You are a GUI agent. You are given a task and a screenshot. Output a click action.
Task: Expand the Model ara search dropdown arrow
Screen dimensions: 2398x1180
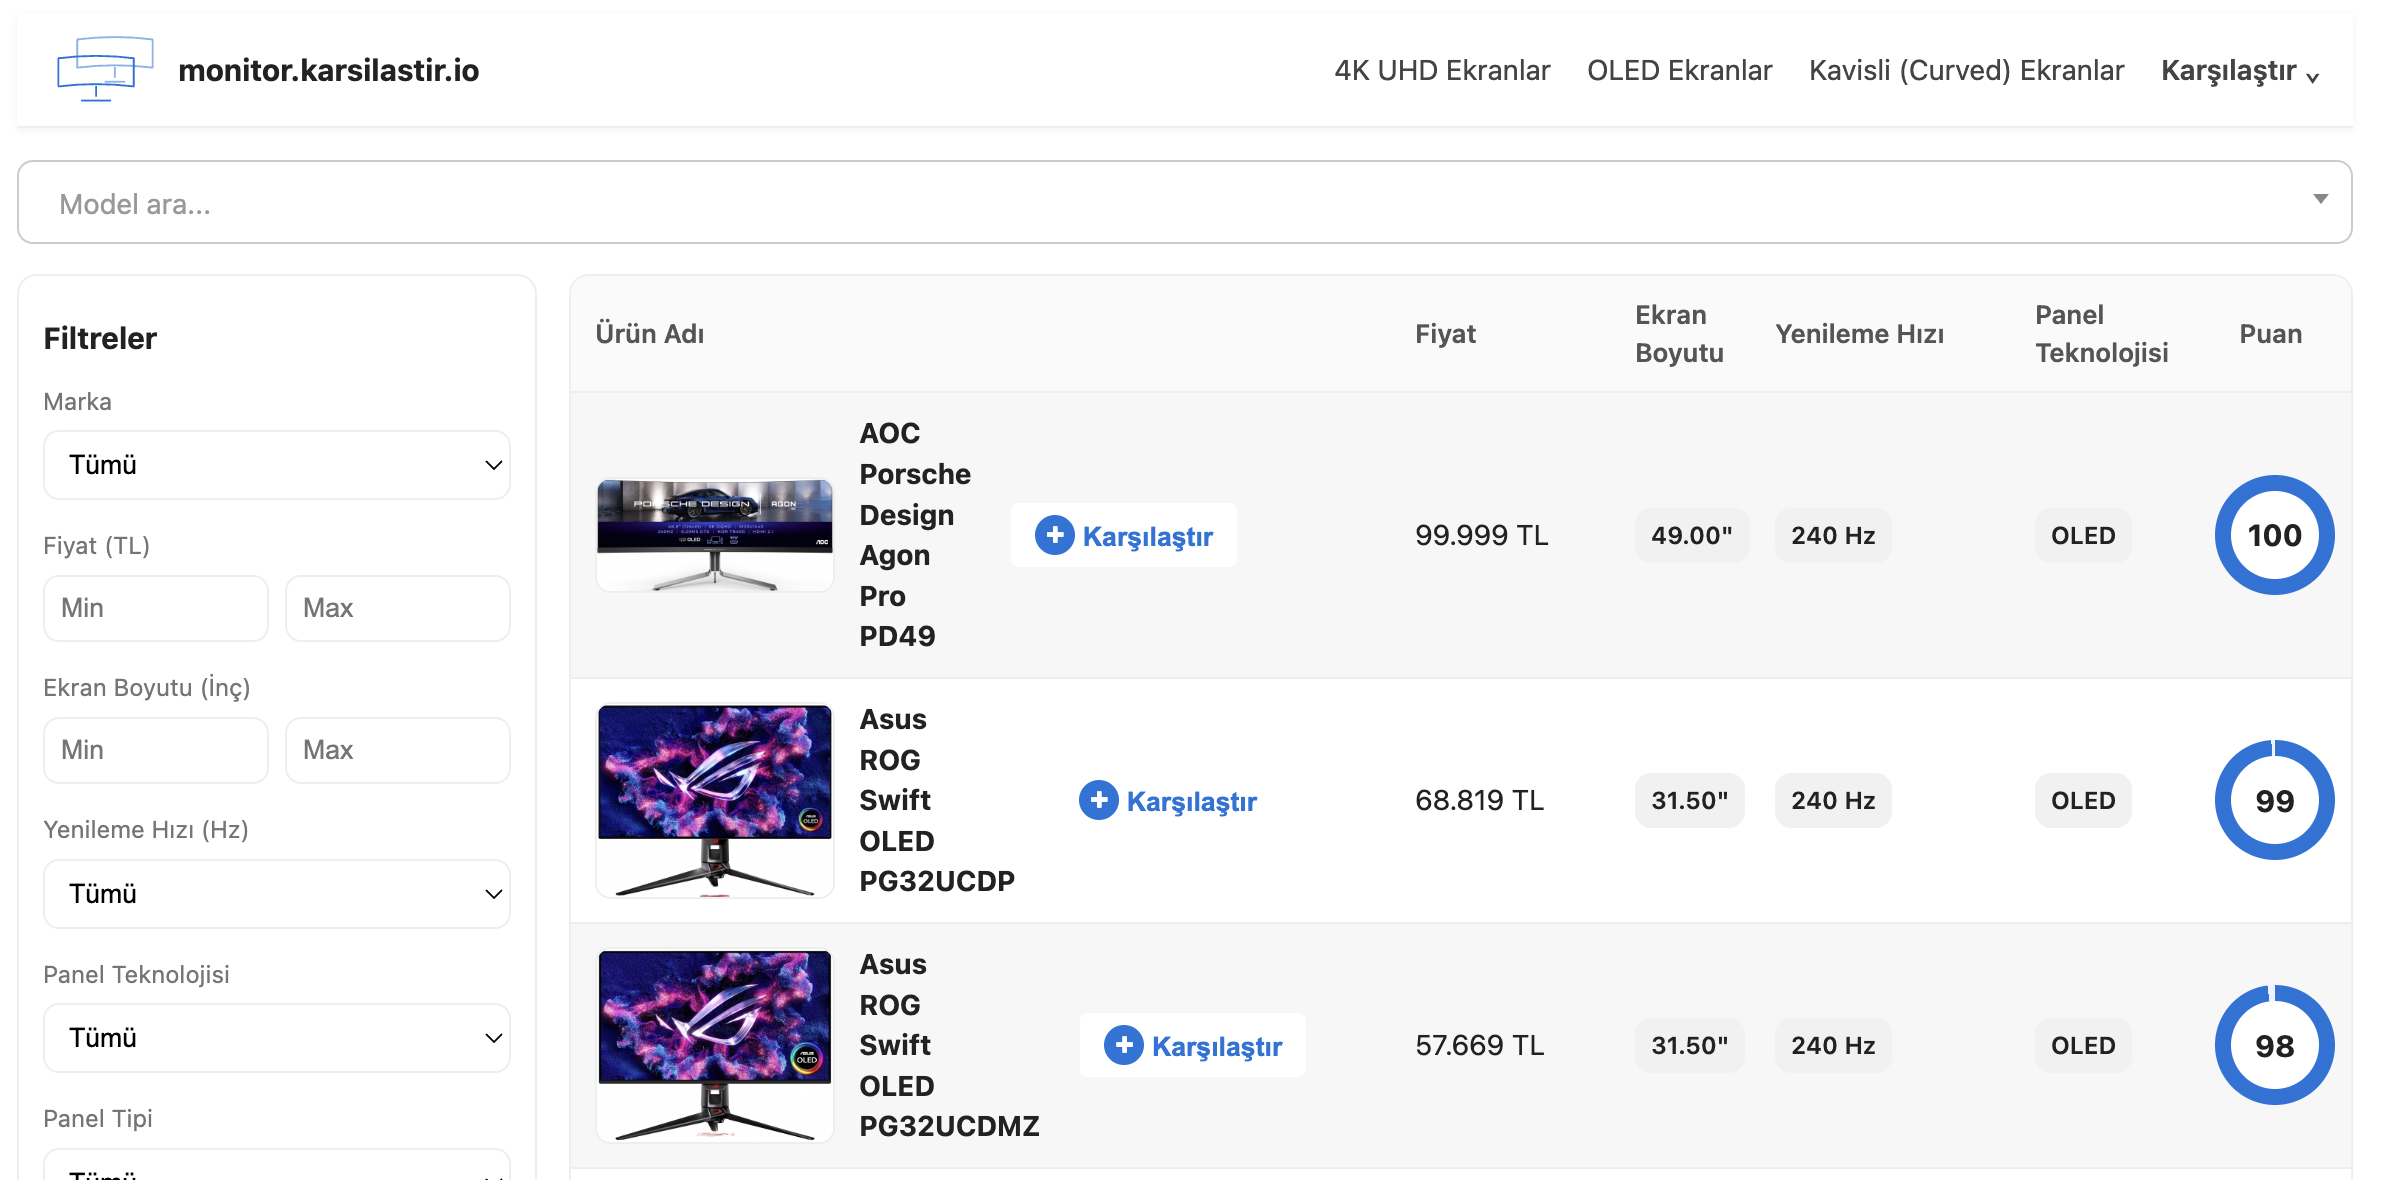pos(2320,200)
